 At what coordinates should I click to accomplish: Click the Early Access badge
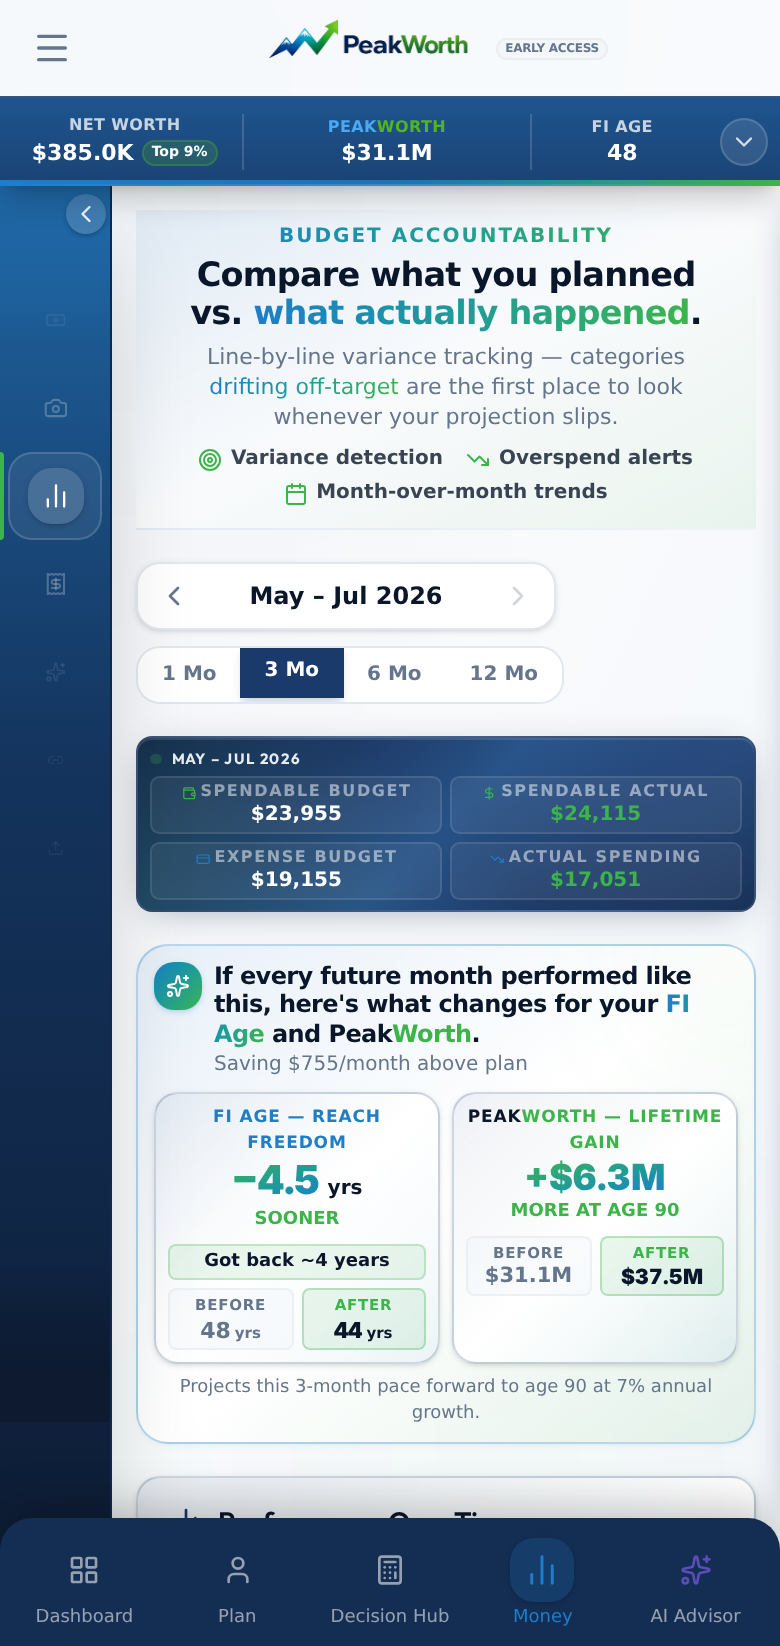point(552,47)
